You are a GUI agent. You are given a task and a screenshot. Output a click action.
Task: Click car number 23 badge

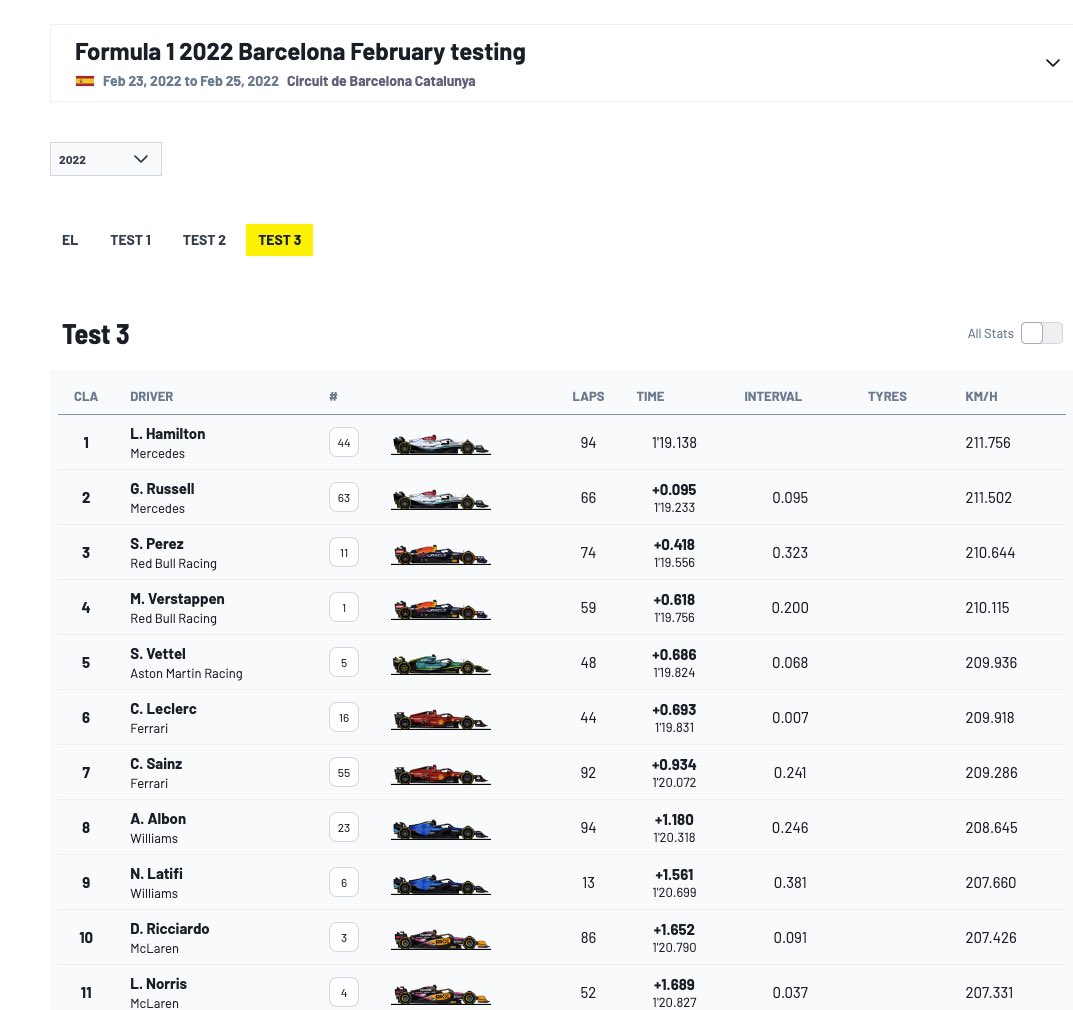pos(344,827)
